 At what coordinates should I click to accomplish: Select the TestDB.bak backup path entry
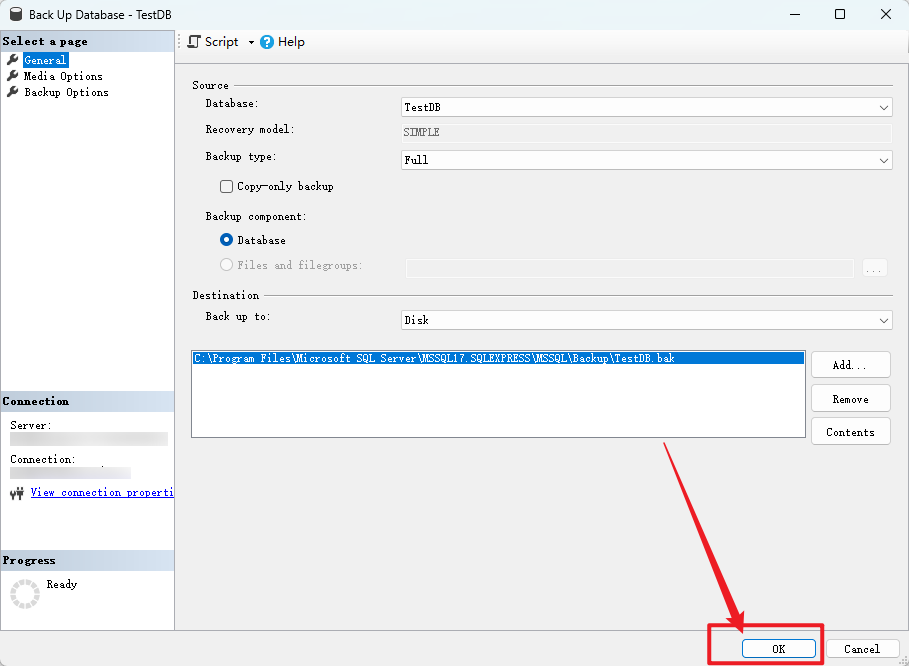tap(498, 358)
